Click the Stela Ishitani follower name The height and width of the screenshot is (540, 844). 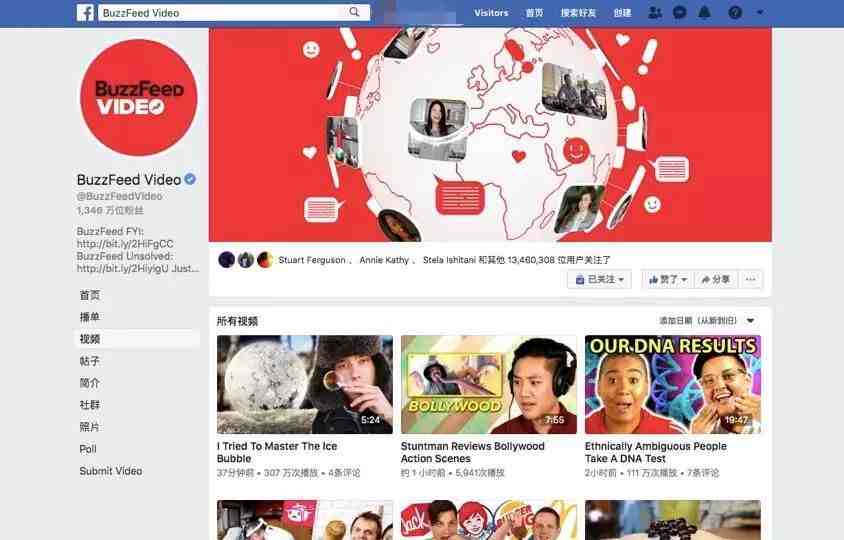449,260
